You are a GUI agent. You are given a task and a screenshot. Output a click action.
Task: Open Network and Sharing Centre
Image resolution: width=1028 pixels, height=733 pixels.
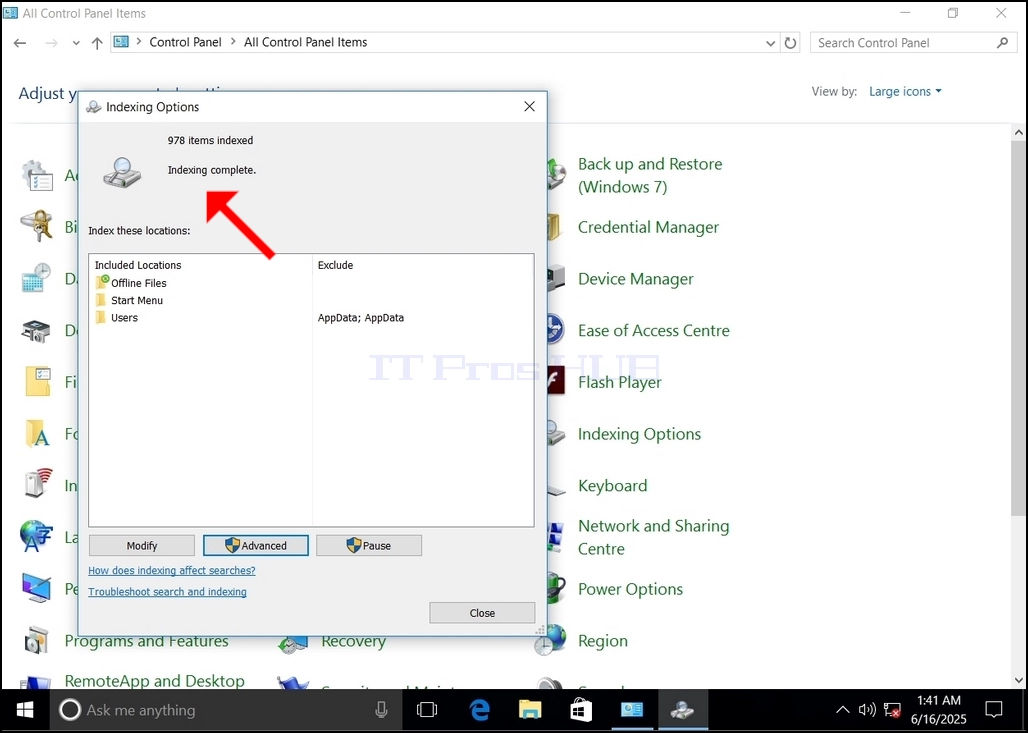pos(653,537)
